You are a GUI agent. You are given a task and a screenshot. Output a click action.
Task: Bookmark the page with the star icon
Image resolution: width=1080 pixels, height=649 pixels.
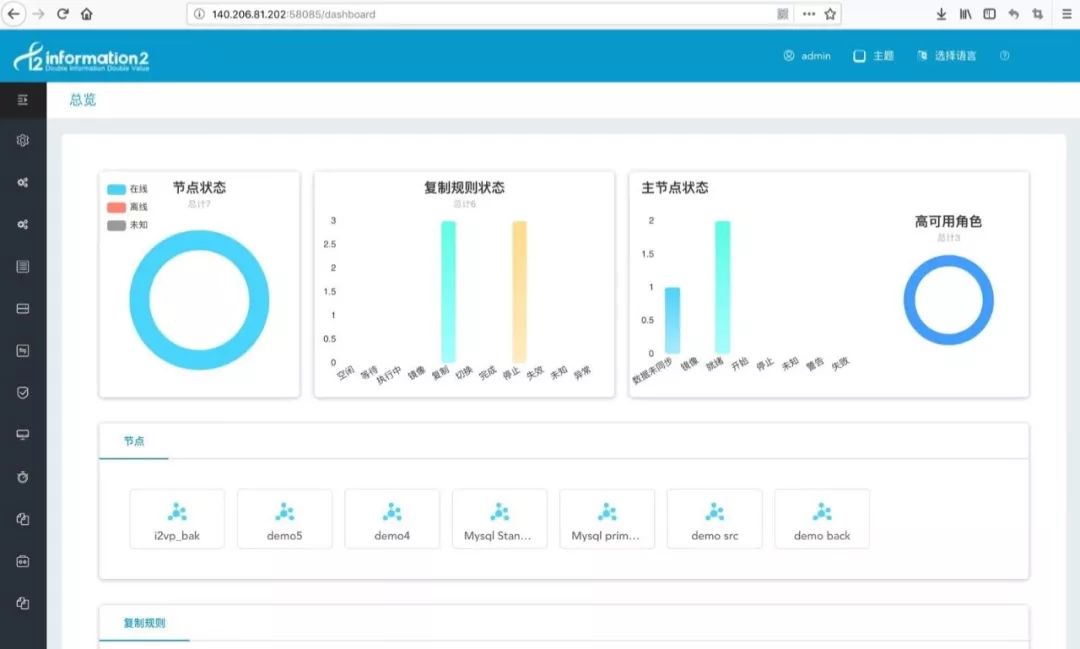[x=830, y=14]
